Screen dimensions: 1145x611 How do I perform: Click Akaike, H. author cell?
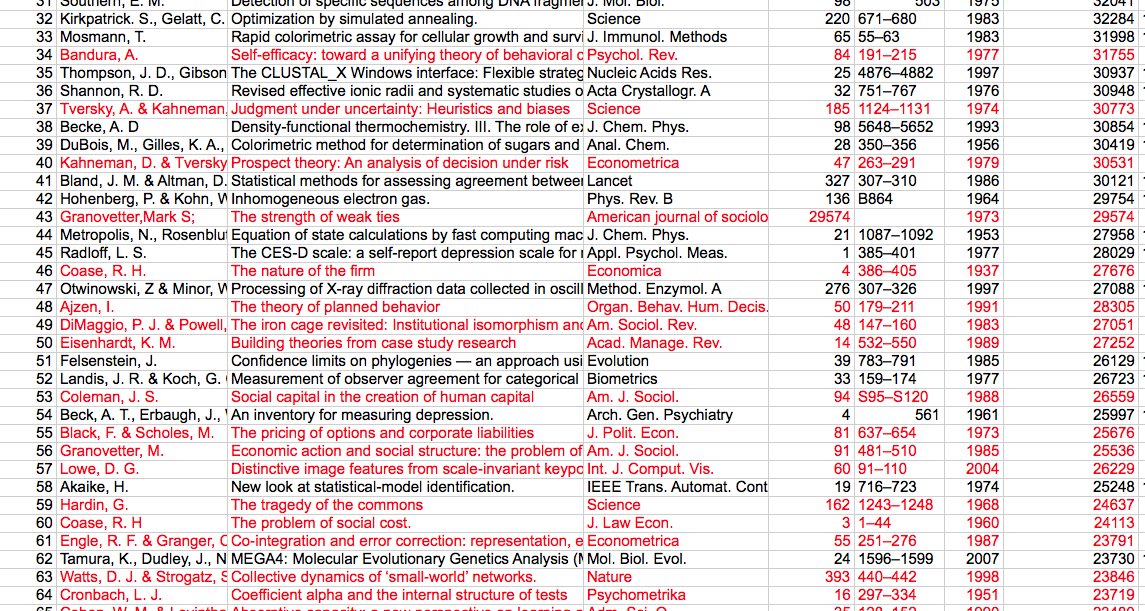[142, 487]
